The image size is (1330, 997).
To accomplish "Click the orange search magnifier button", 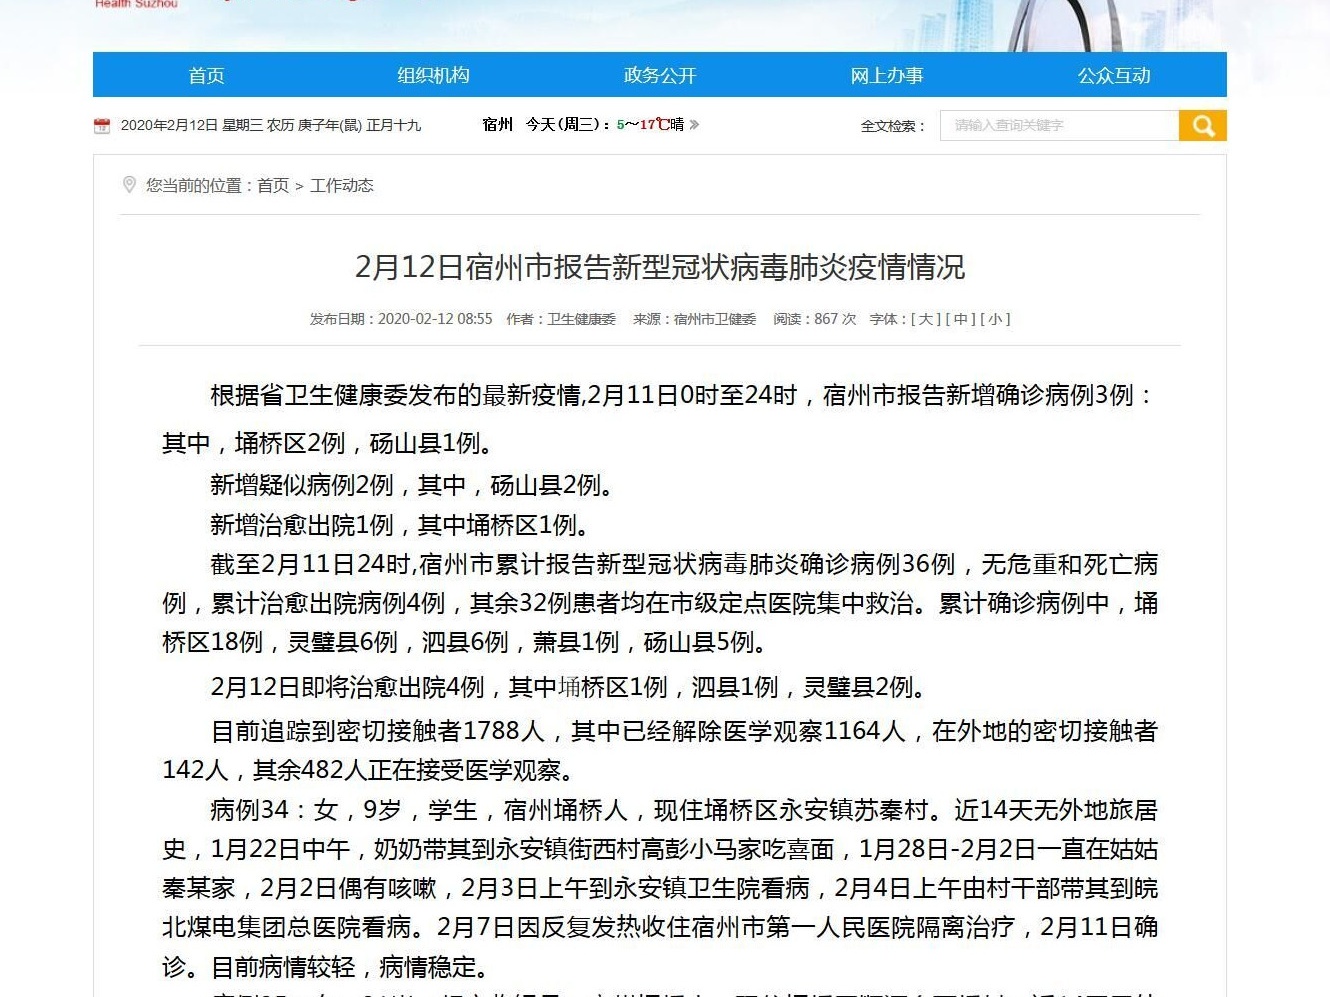I will 1203,125.
